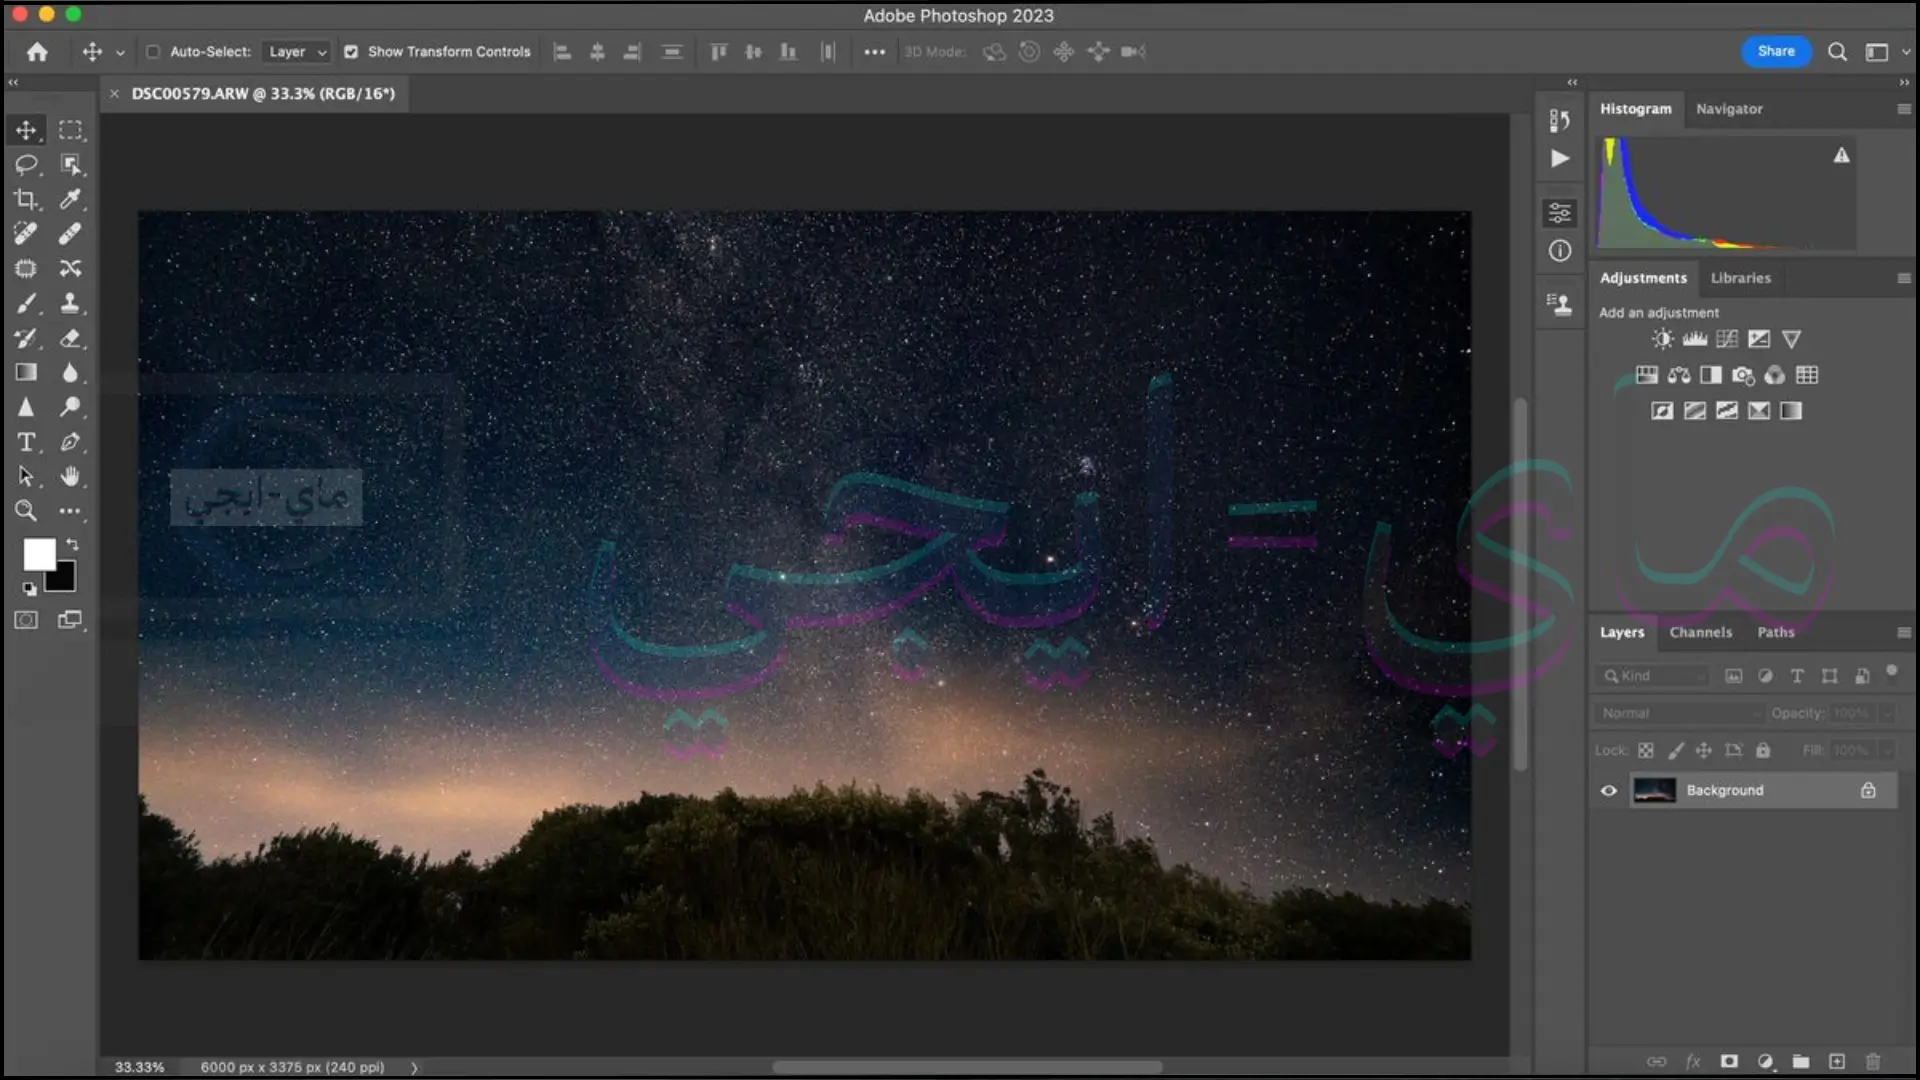Open the Layer blending mode dropdown
This screenshot has width=1920, height=1080.
point(1675,712)
